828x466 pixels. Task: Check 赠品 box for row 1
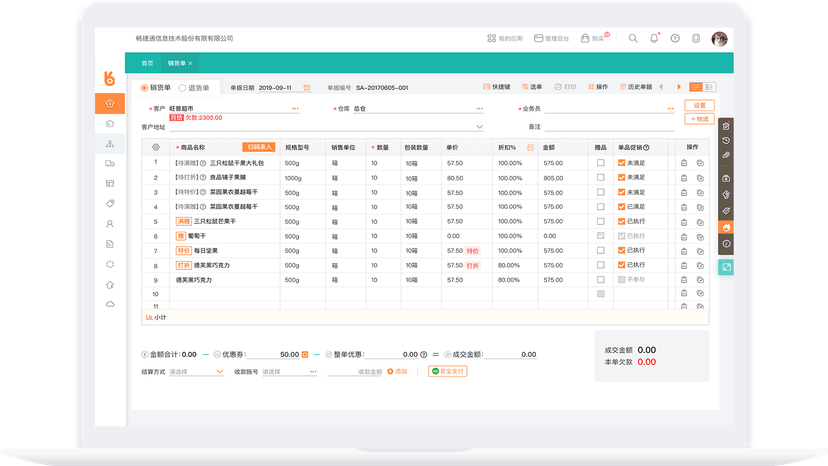pyautogui.click(x=600, y=163)
